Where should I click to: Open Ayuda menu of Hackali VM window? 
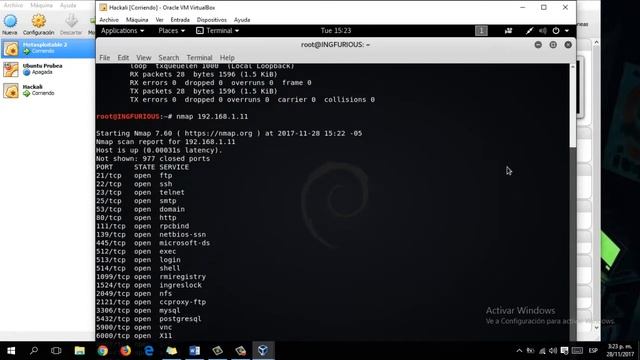pos(242,20)
